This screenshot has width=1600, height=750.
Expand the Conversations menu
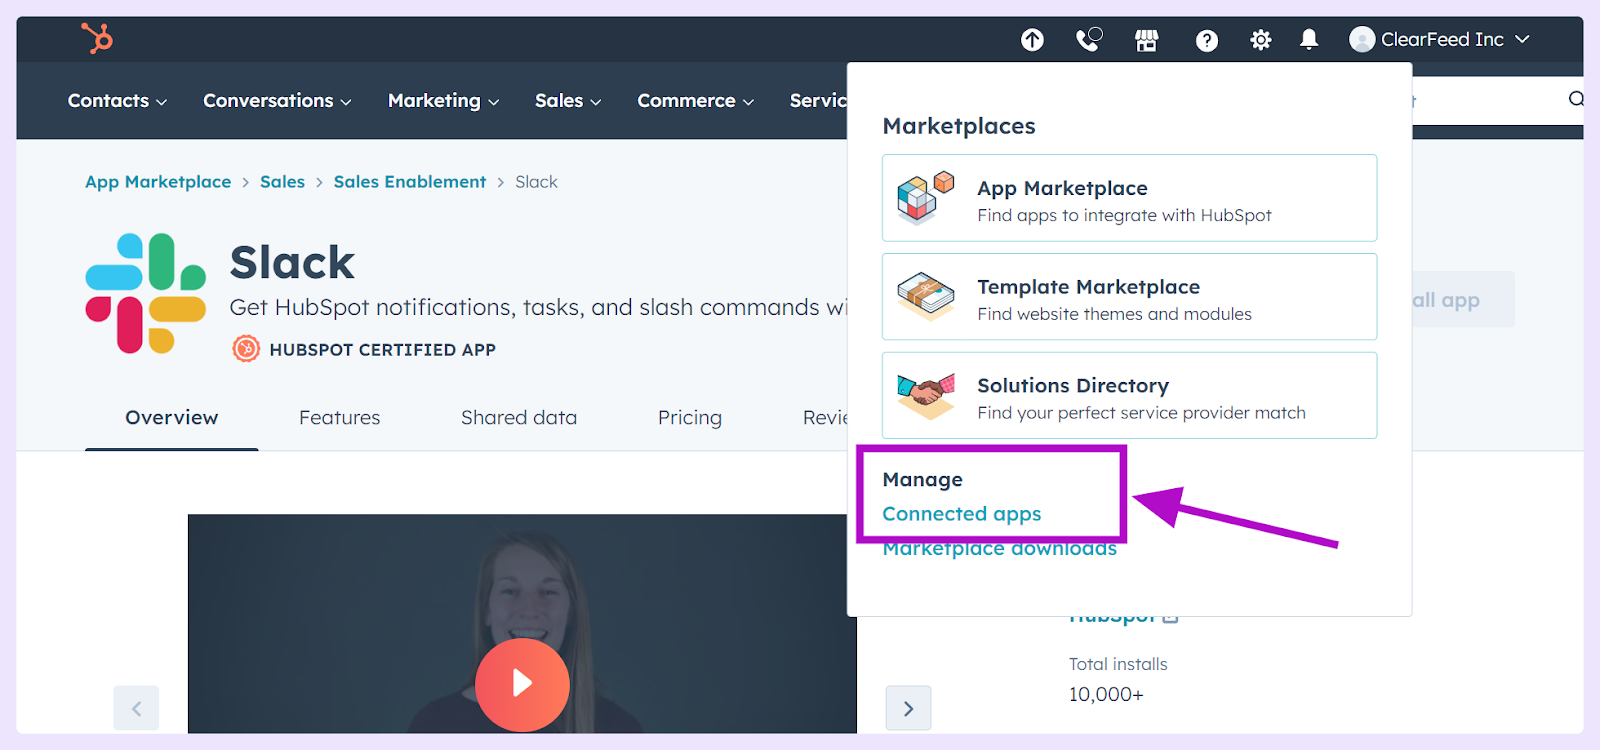[277, 100]
